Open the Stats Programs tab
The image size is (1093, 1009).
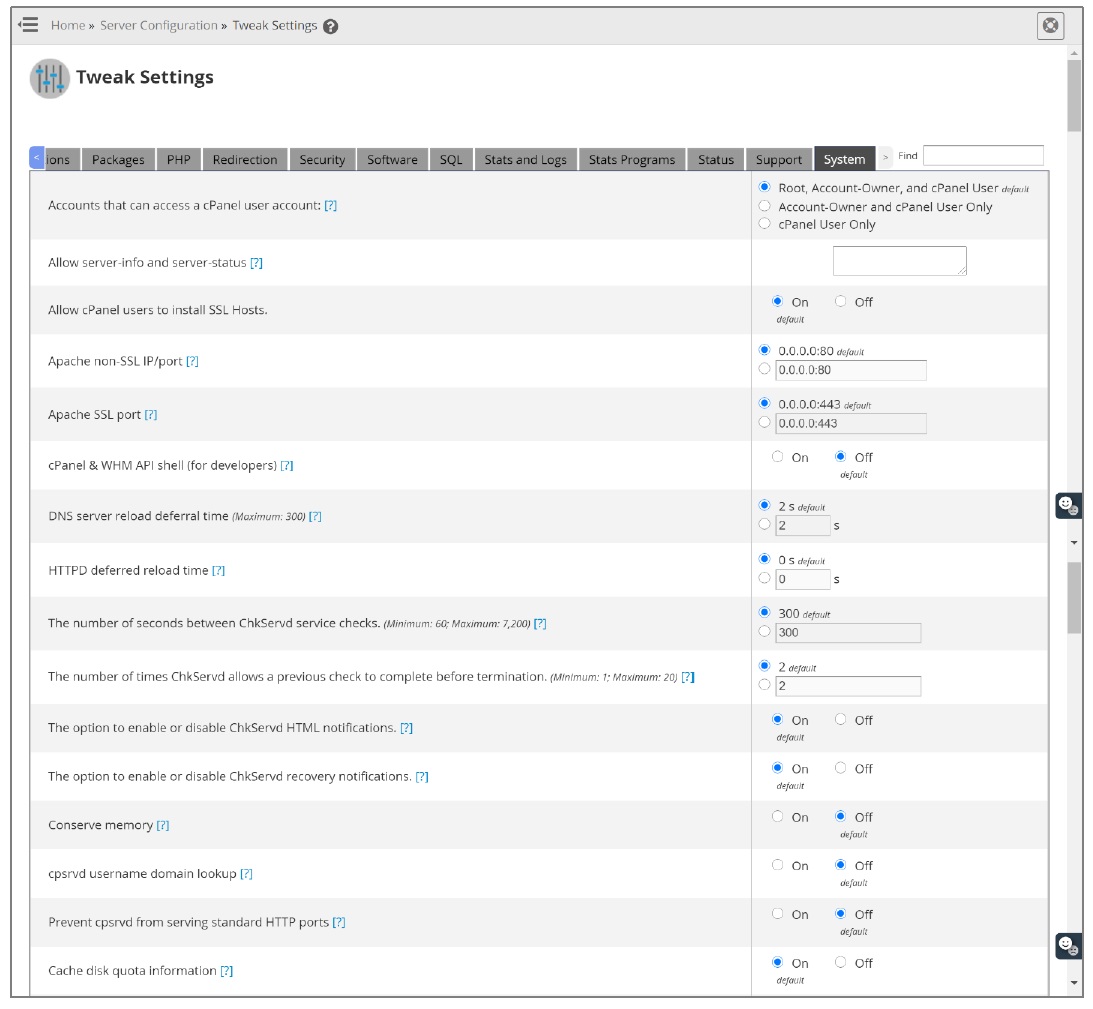click(632, 160)
